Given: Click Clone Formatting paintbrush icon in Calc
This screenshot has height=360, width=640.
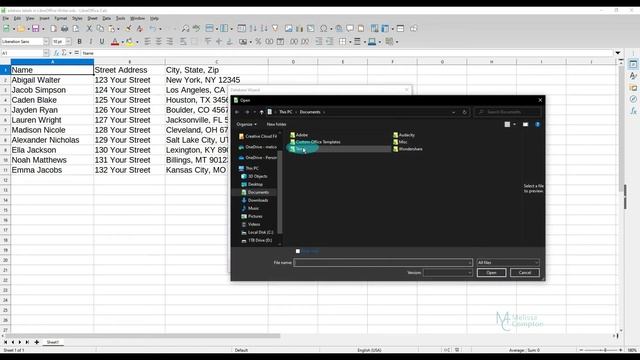Looking at the screenshot, I should pos(129,29).
